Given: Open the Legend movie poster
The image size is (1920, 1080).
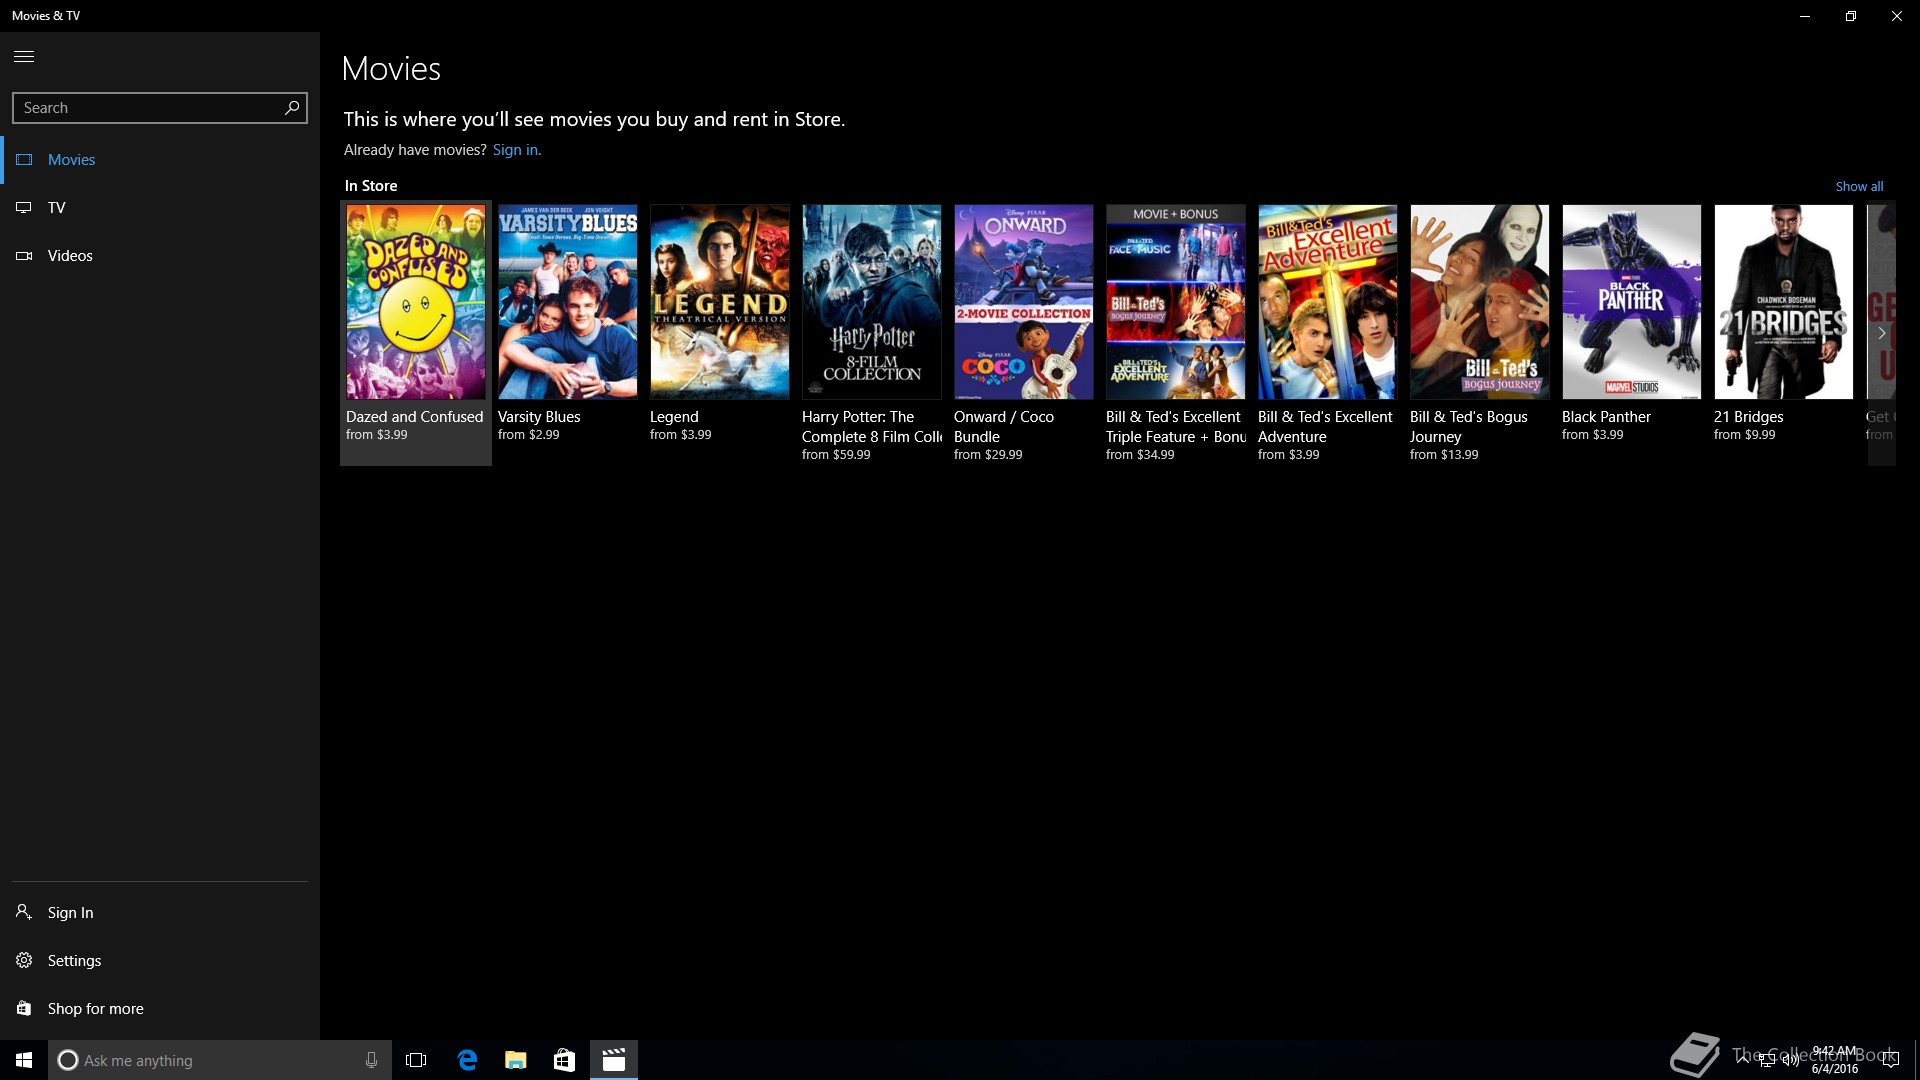Looking at the screenshot, I should tap(720, 302).
